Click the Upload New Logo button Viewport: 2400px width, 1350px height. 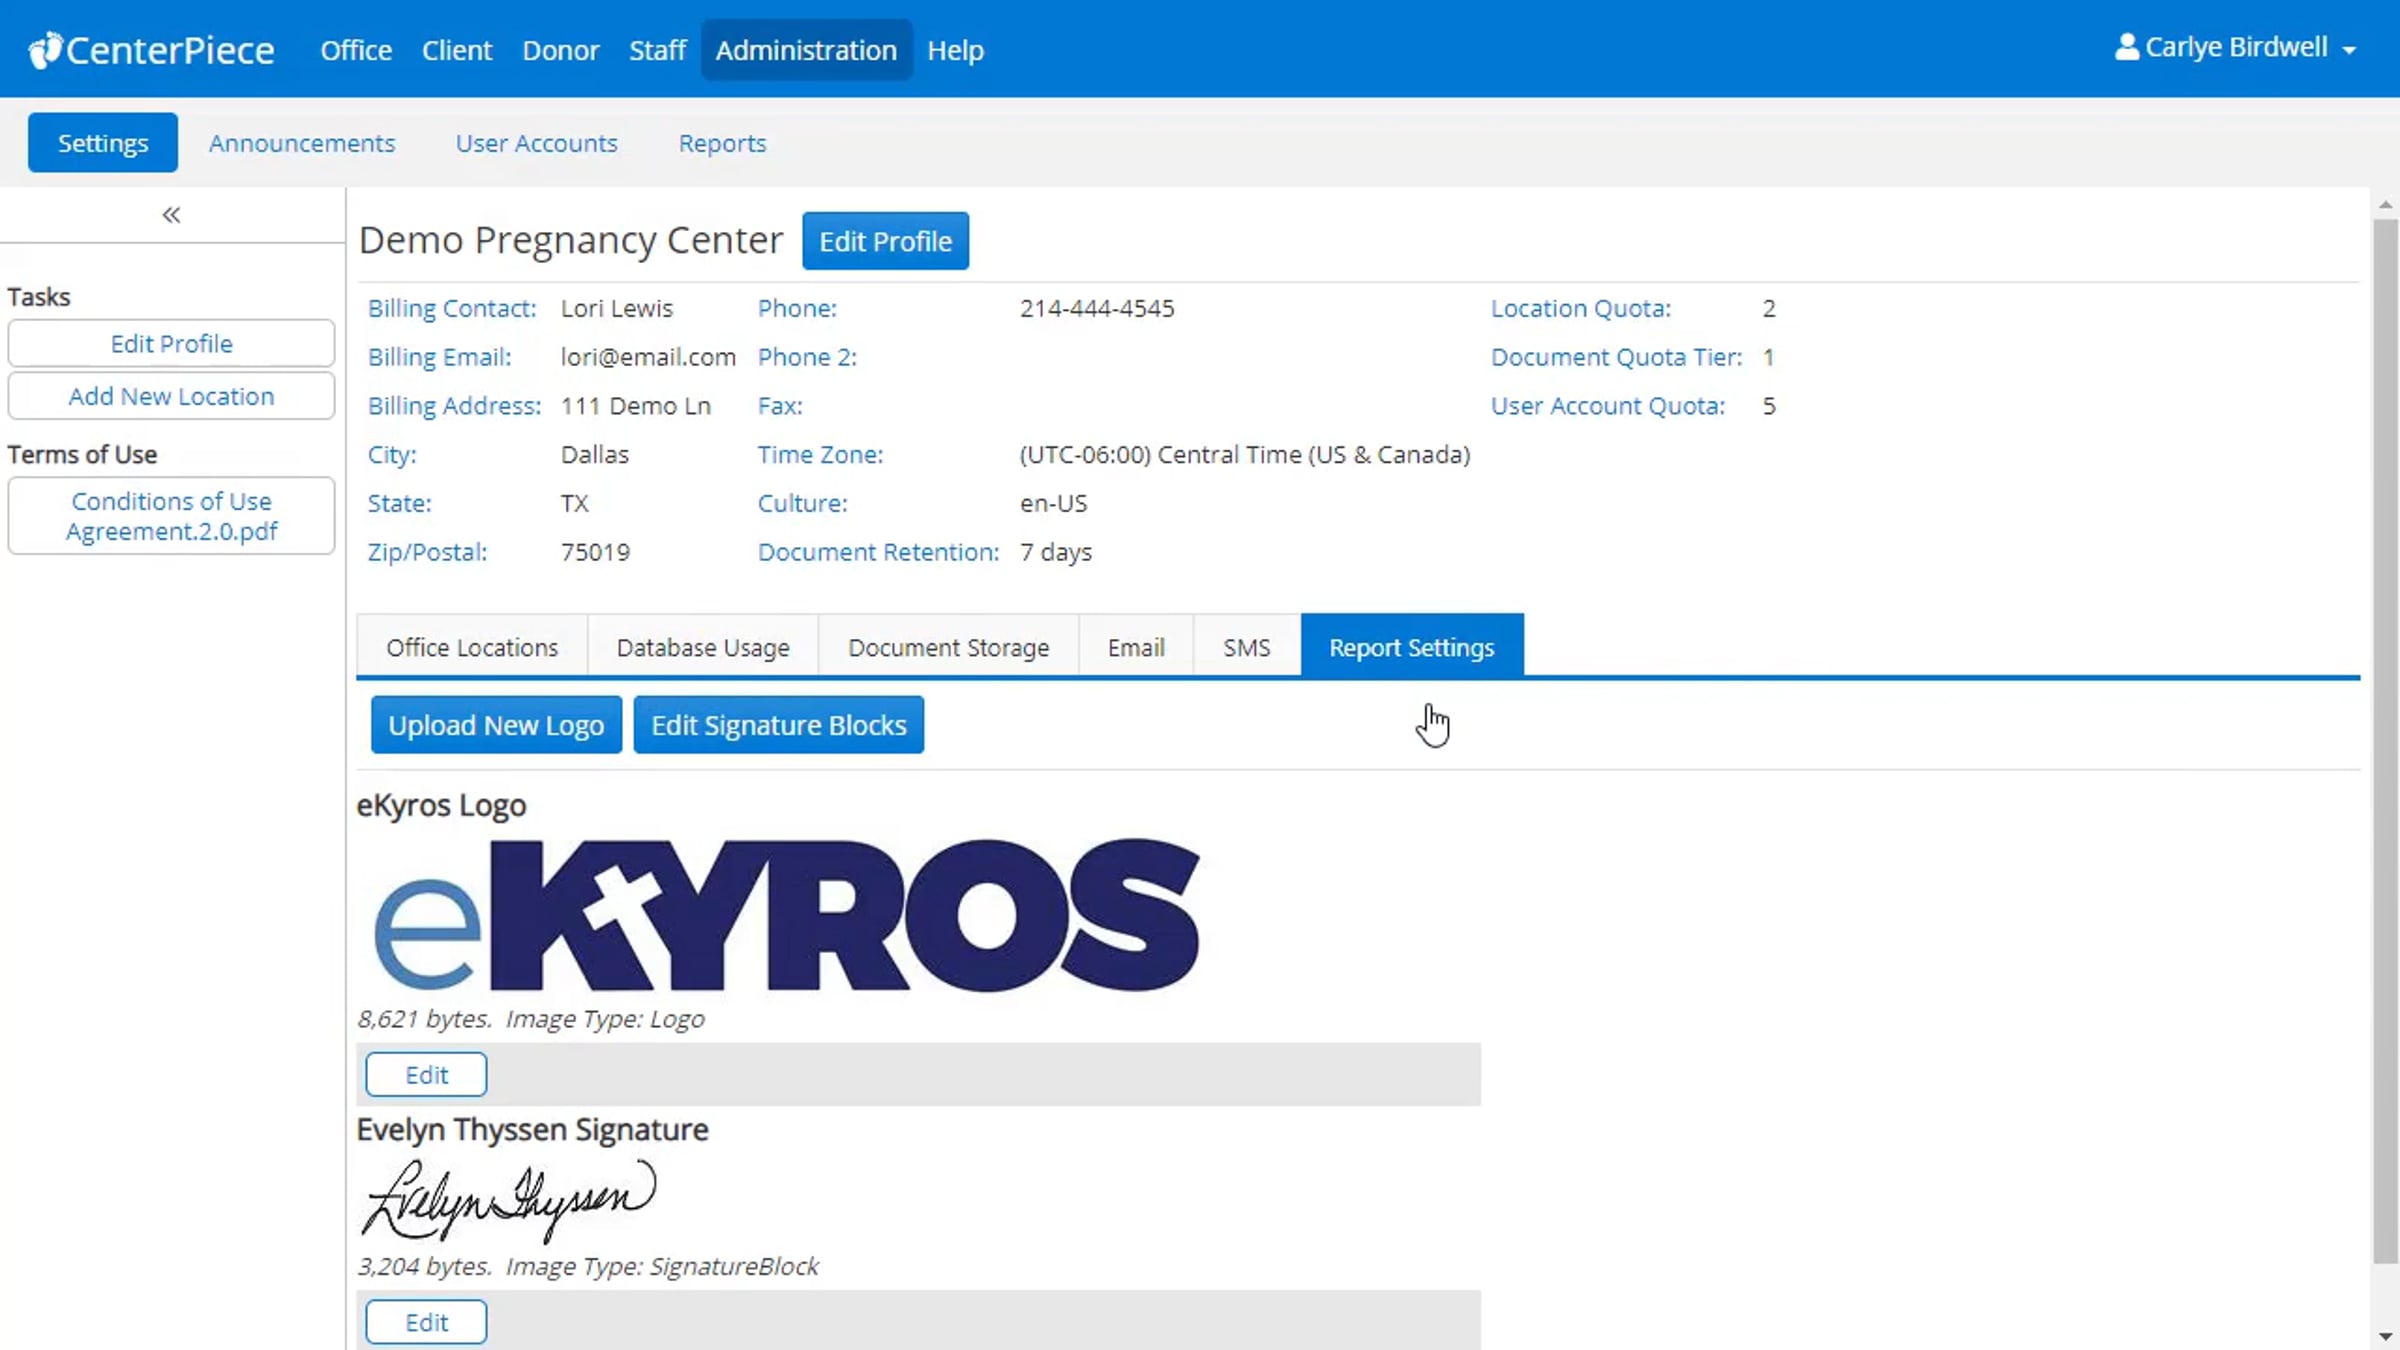pos(496,724)
